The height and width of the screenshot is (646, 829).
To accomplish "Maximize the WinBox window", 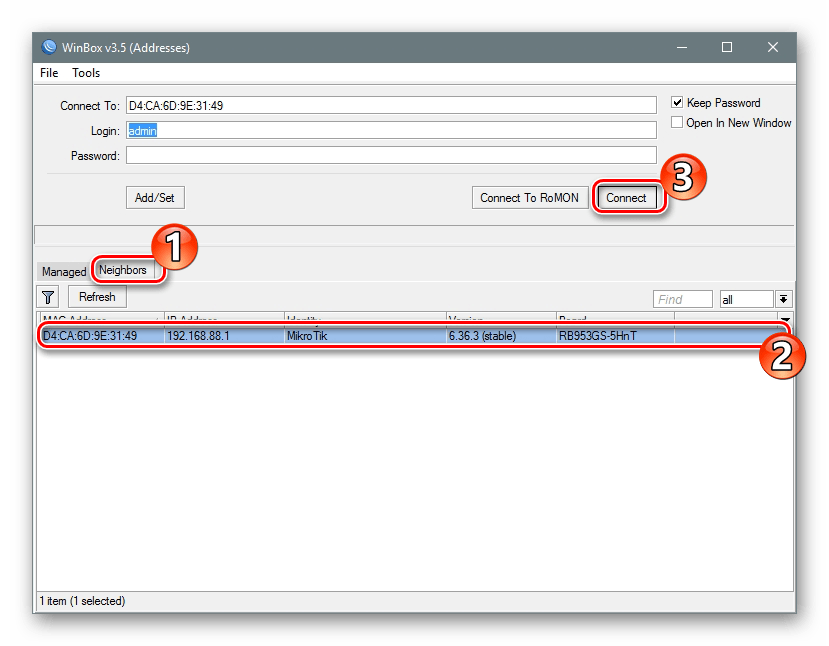I will click(727, 48).
